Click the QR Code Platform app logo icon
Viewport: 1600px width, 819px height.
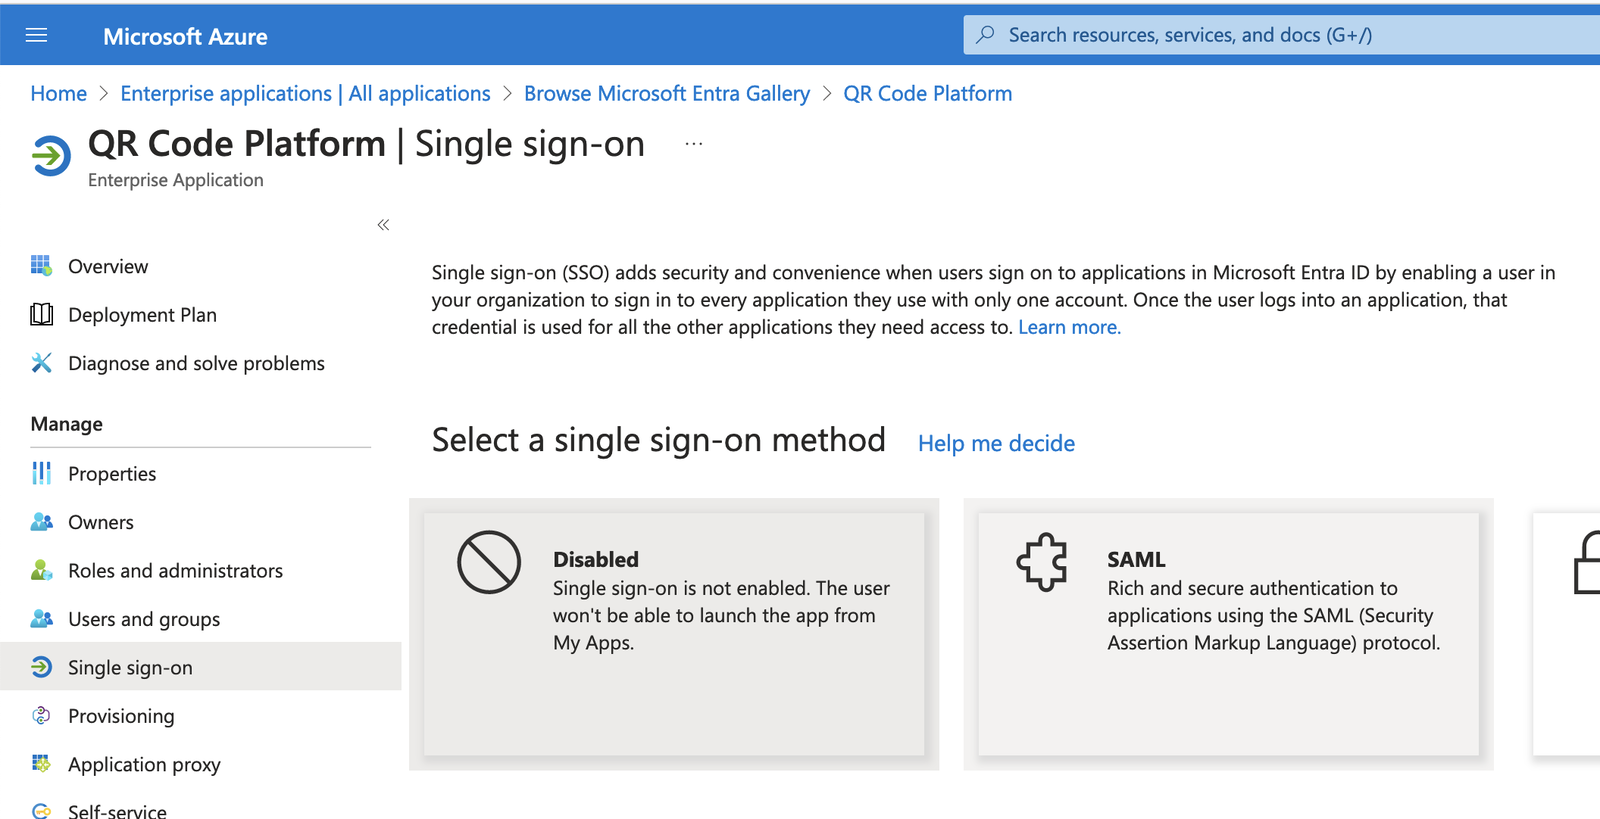[51, 156]
